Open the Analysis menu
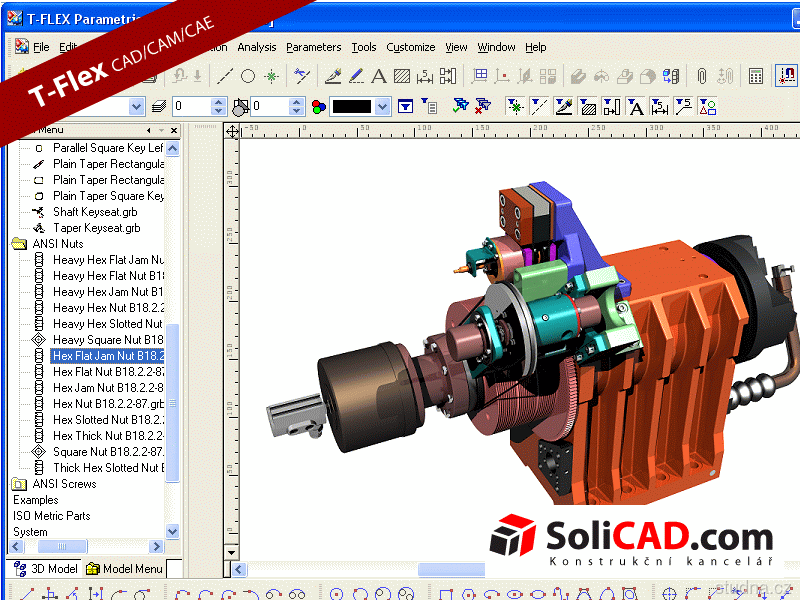 click(x=257, y=47)
